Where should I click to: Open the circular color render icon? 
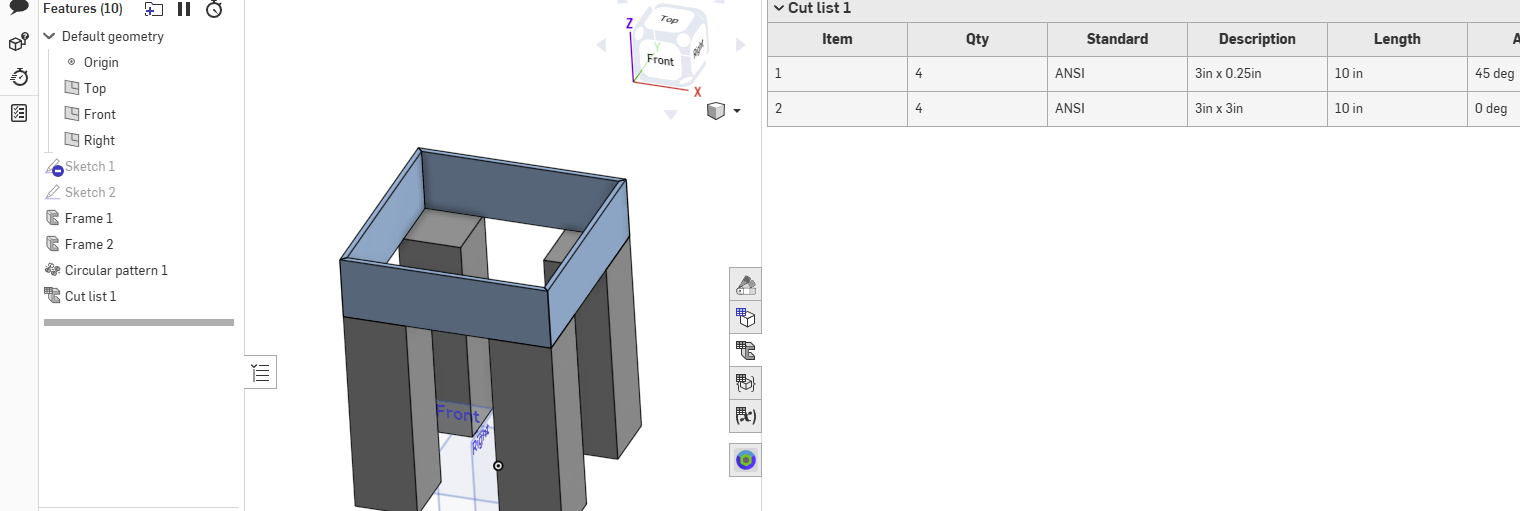tap(746, 460)
